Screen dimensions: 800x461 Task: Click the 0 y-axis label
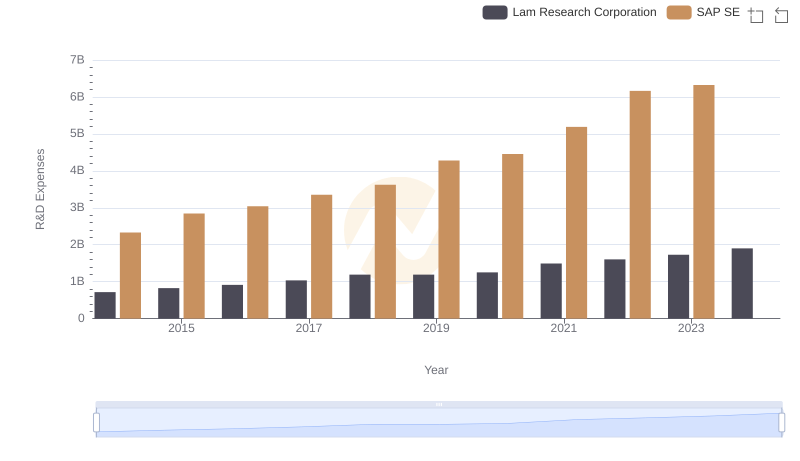(x=81, y=318)
